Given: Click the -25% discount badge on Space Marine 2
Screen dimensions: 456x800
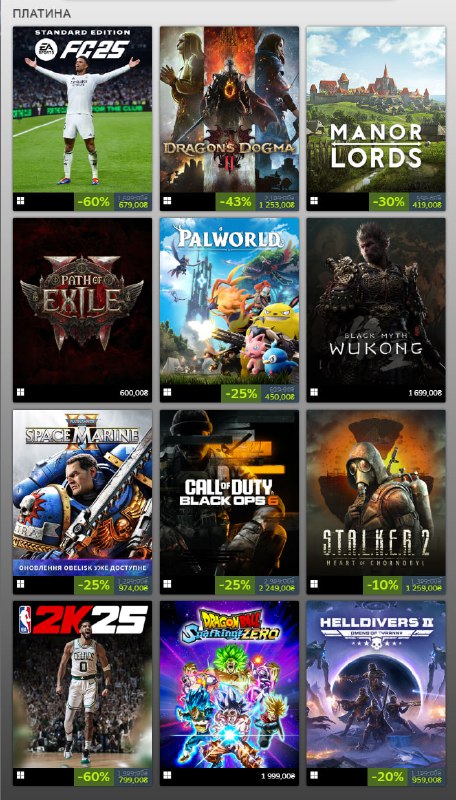Looking at the screenshot, I should pos(94,585).
